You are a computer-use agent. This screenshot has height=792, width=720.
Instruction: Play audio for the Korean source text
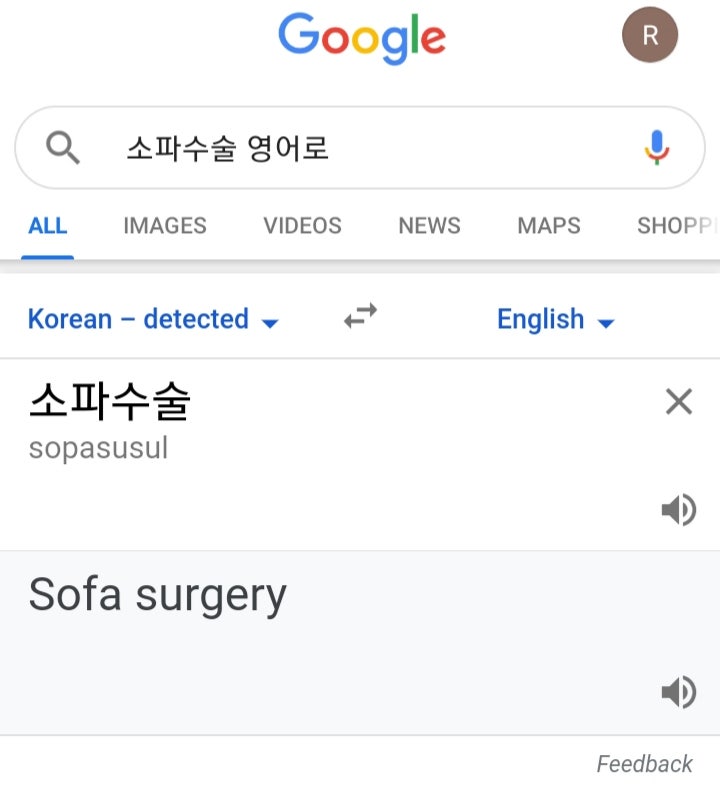(x=679, y=509)
